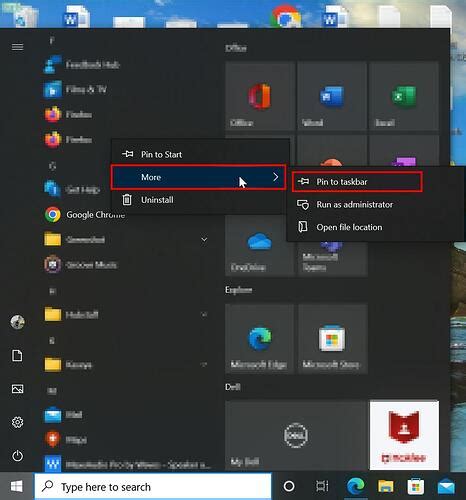Open Settings gear in Start rail
The image size is (466, 500).
click(18, 422)
